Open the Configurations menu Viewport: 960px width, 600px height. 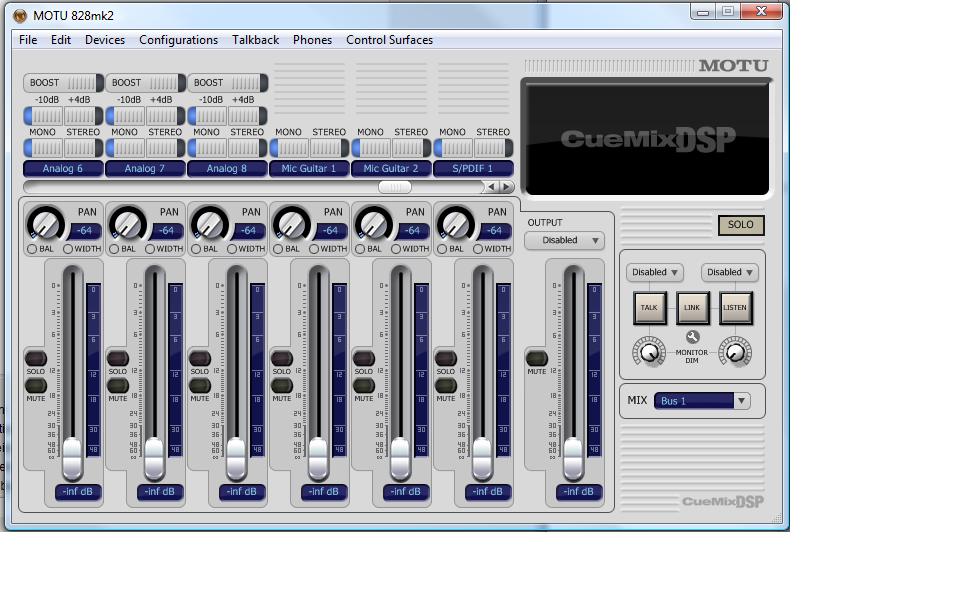178,40
